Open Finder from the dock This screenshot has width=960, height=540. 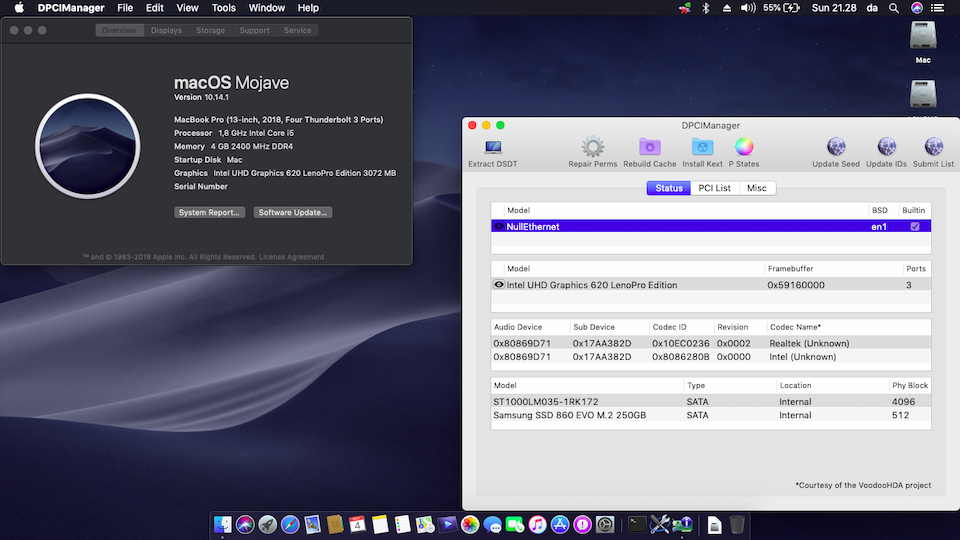(x=222, y=525)
